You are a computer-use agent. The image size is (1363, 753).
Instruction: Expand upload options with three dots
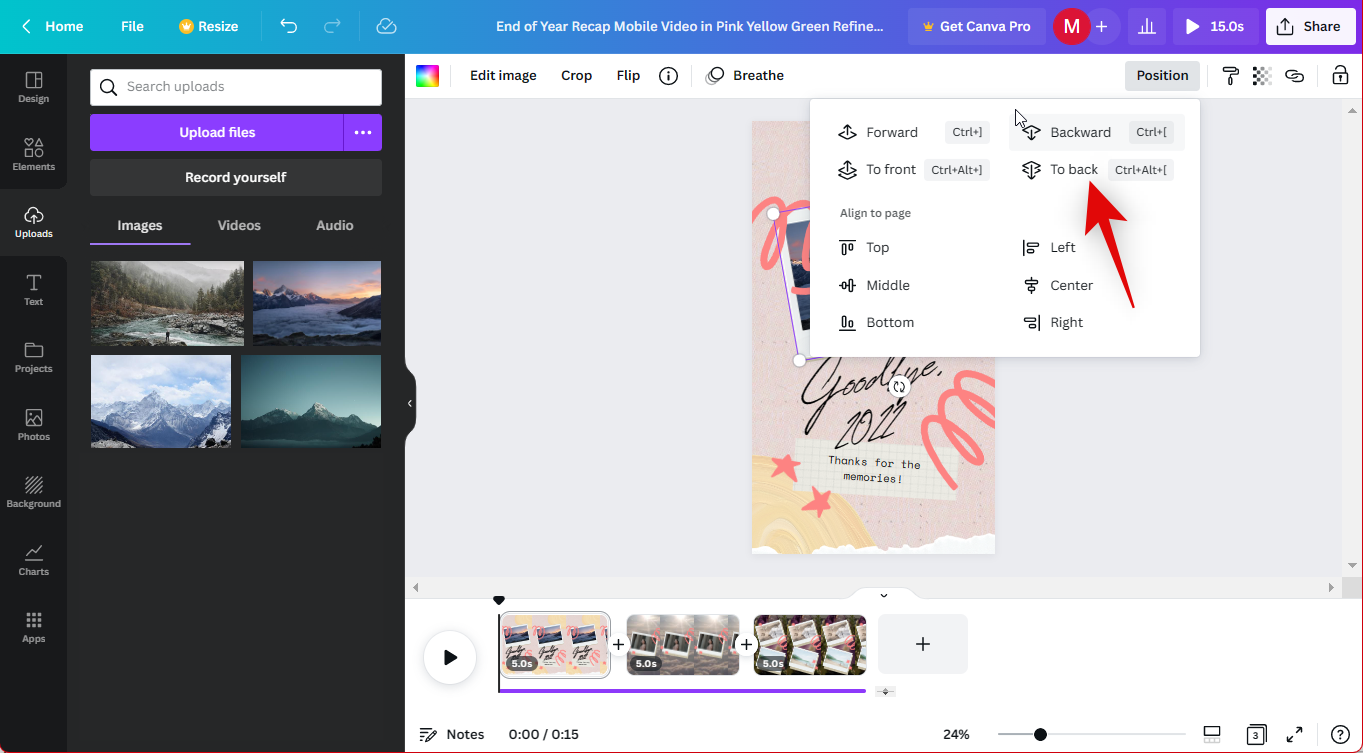point(363,132)
